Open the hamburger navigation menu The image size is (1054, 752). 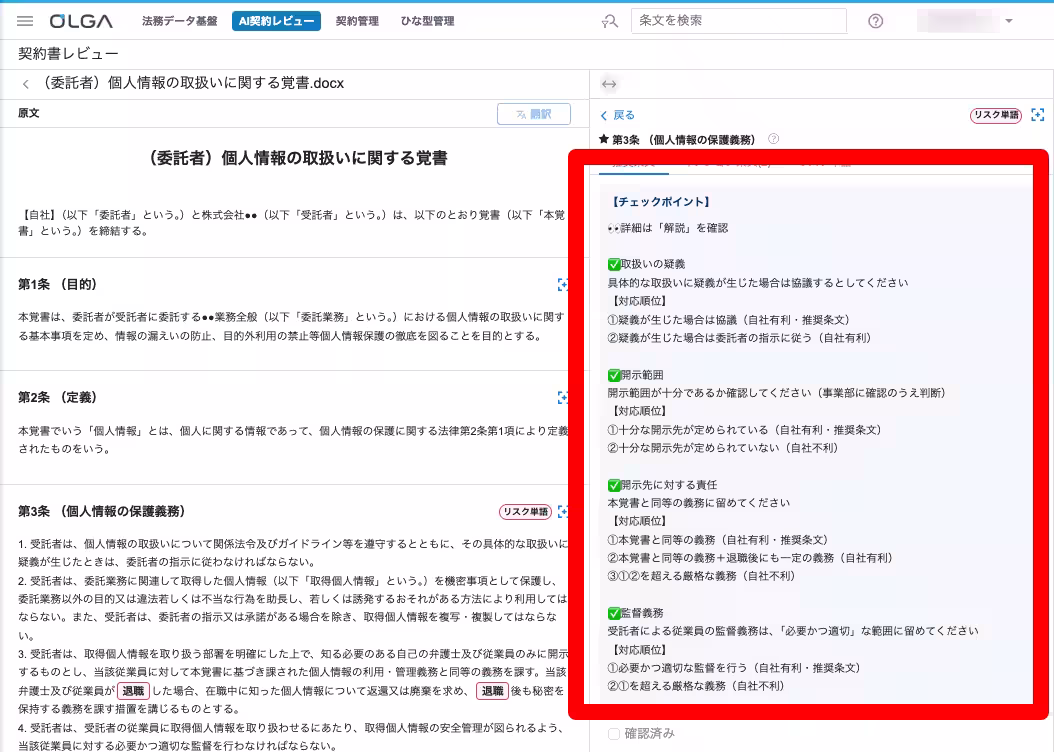tap(26, 20)
